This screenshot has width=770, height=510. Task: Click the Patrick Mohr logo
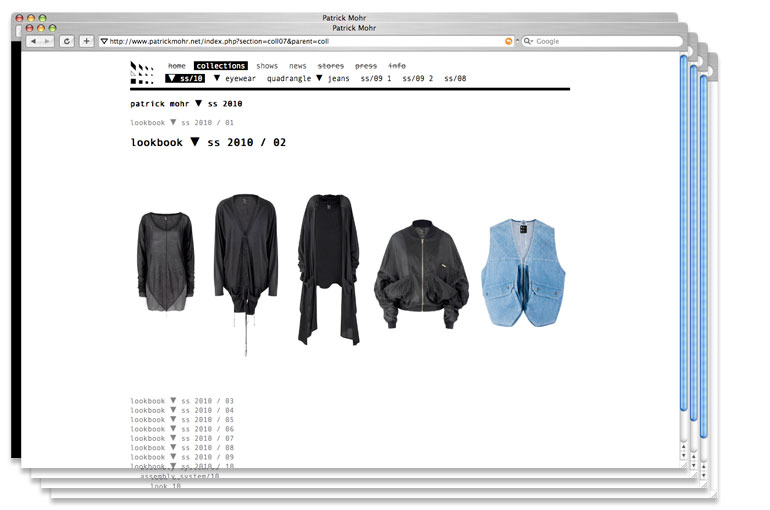(x=142, y=73)
